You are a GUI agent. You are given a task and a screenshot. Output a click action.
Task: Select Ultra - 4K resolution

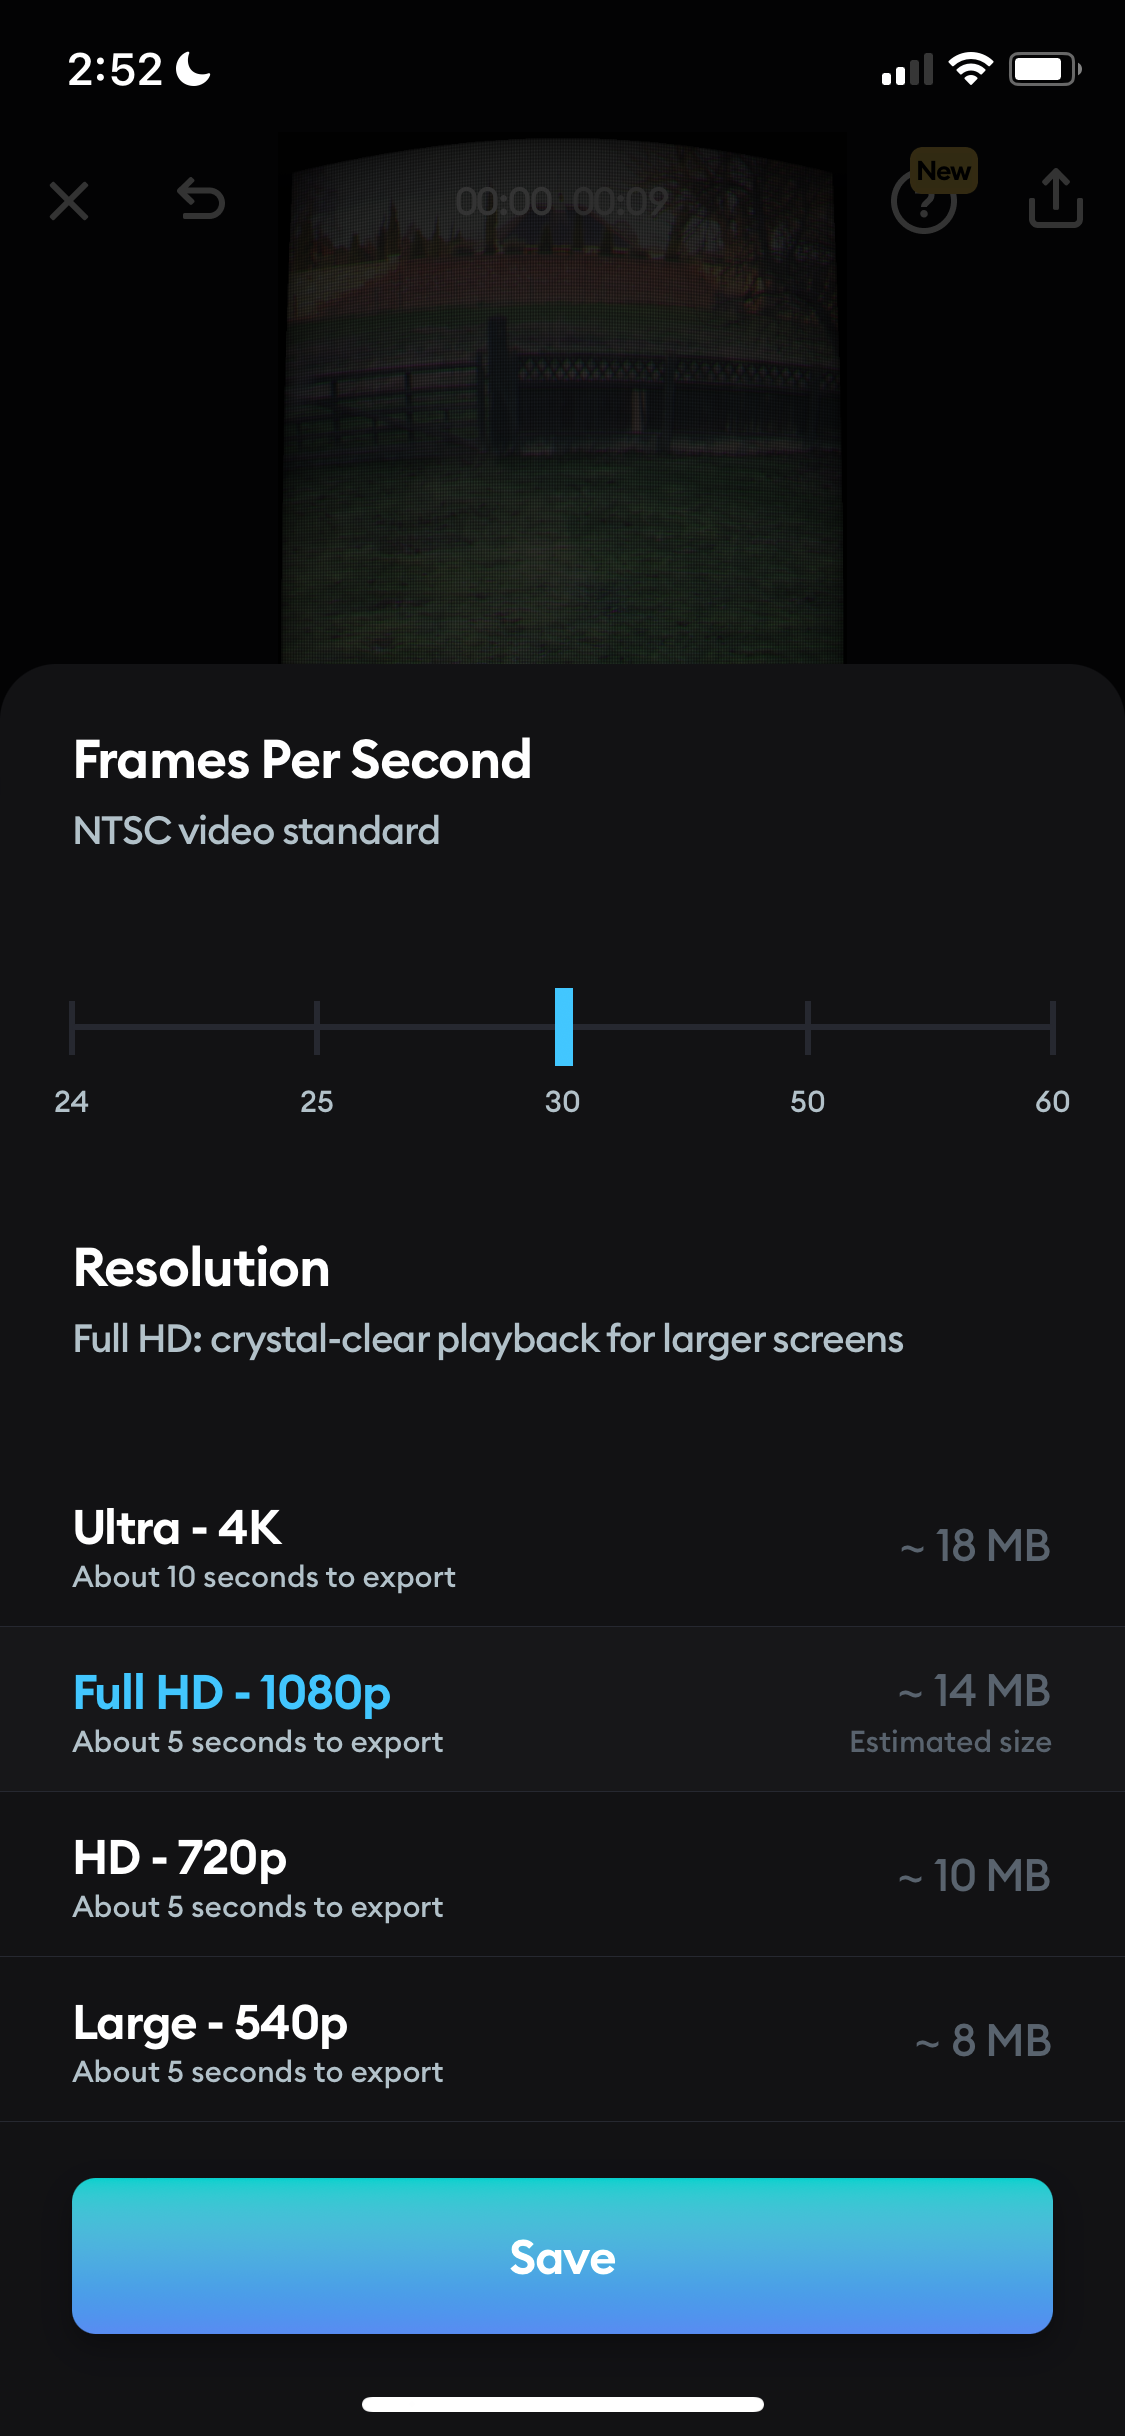[562, 1545]
